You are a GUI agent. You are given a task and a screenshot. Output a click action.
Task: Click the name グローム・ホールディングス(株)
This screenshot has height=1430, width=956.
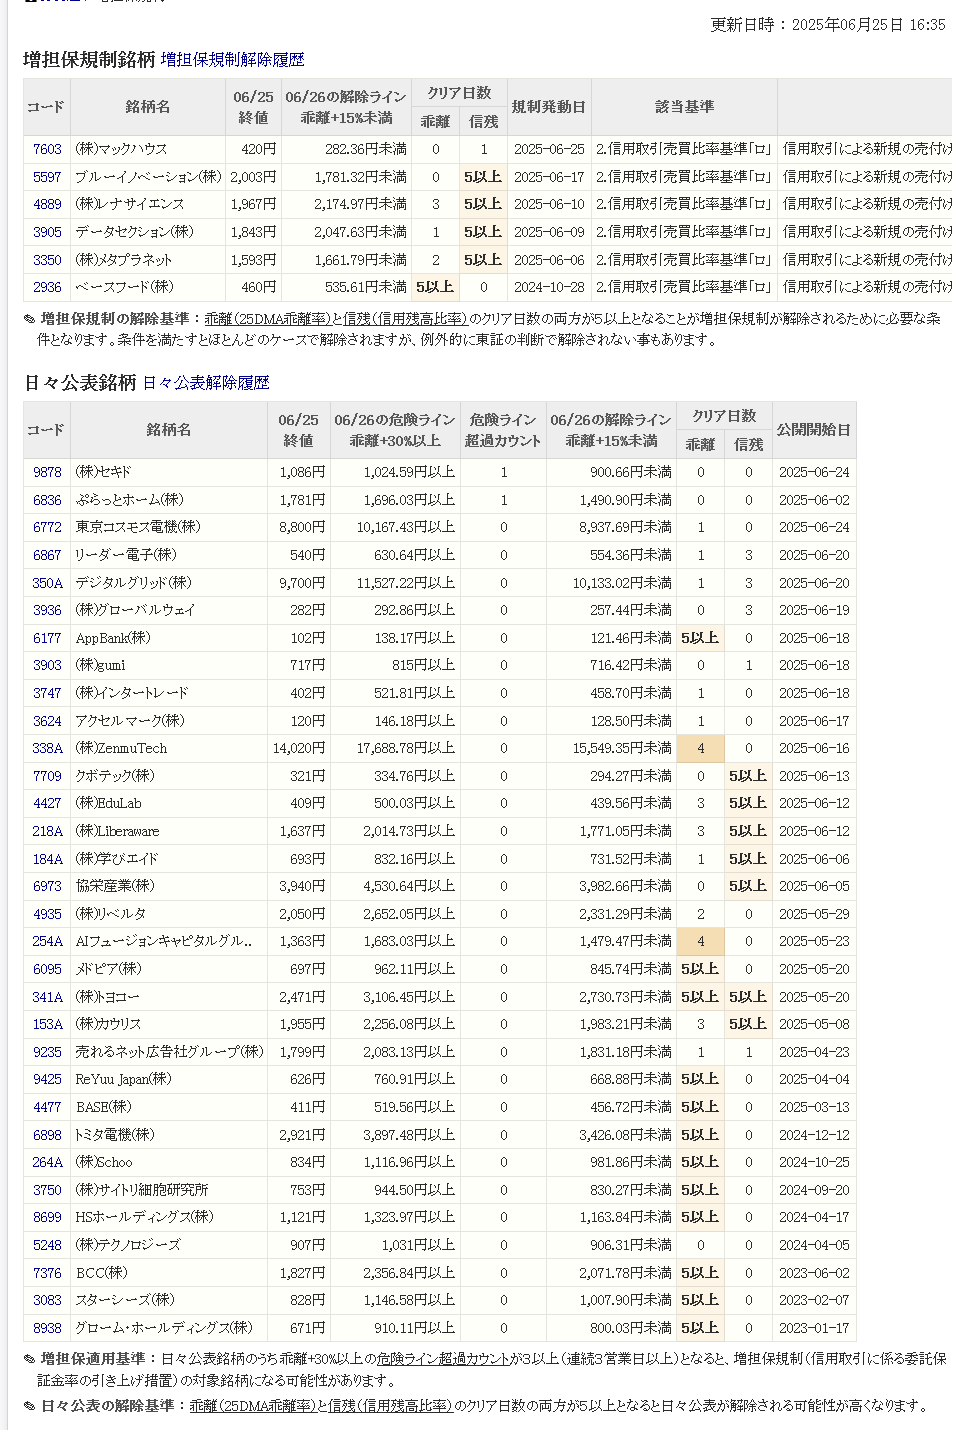point(165,1328)
